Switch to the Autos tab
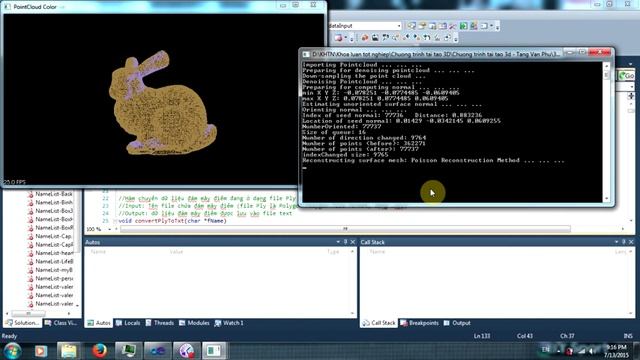 99,323
